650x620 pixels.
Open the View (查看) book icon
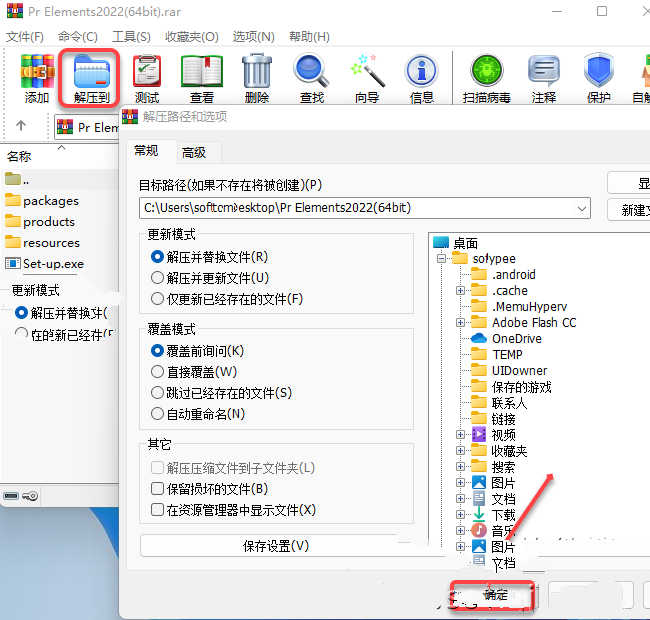(x=202, y=78)
